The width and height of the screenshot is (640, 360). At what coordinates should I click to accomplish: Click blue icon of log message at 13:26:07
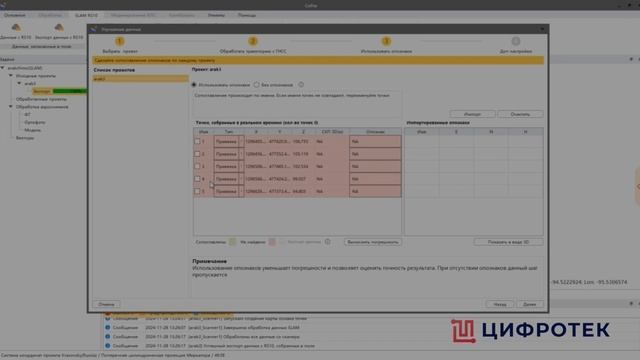[x=108, y=327]
